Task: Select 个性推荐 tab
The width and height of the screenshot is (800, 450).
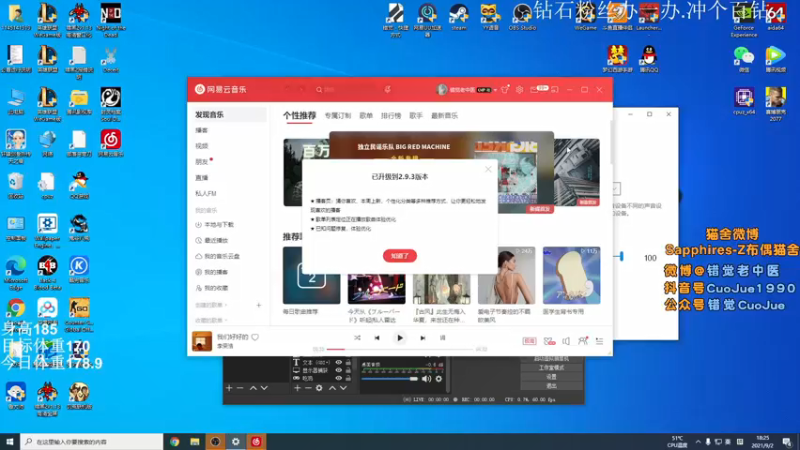Action: tap(299, 116)
